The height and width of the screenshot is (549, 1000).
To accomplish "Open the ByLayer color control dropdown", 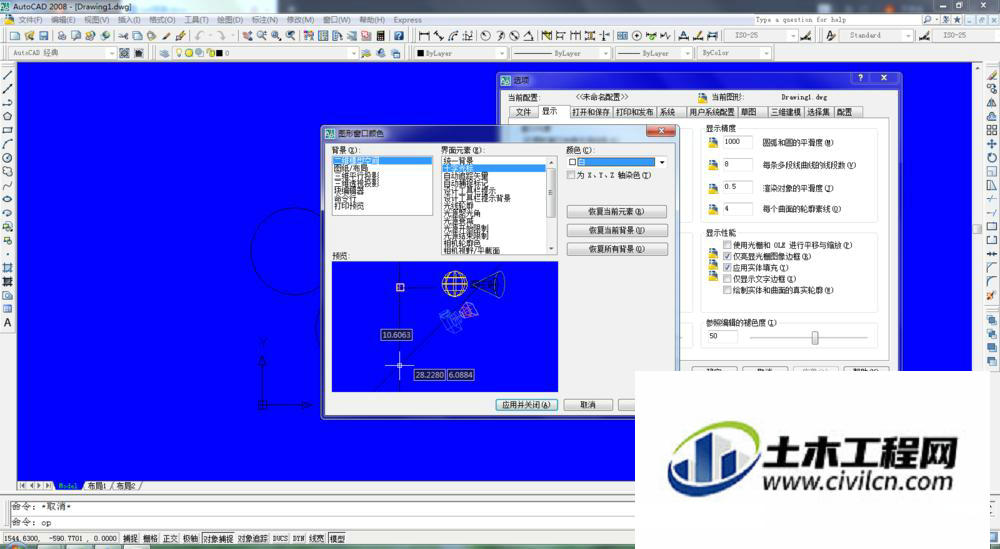I will pos(502,53).
